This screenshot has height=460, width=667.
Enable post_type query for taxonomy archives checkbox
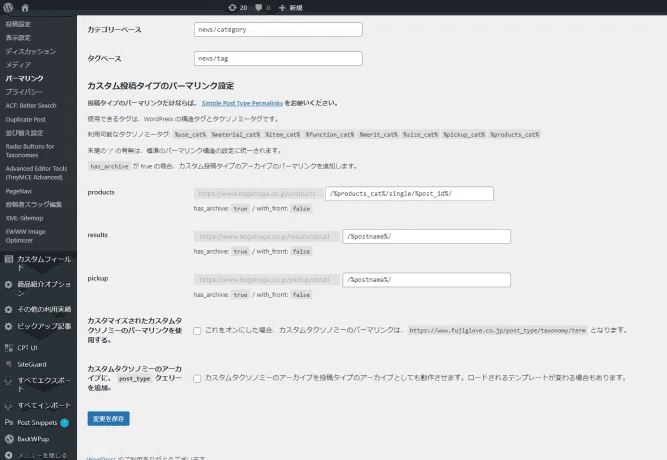(x=197, y=378)
